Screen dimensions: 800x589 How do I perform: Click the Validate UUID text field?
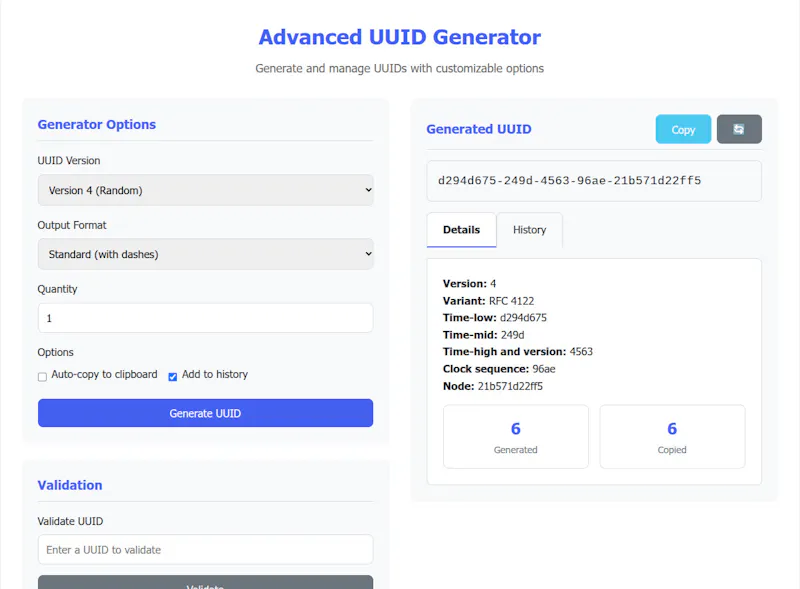click(x=206, y=550)
